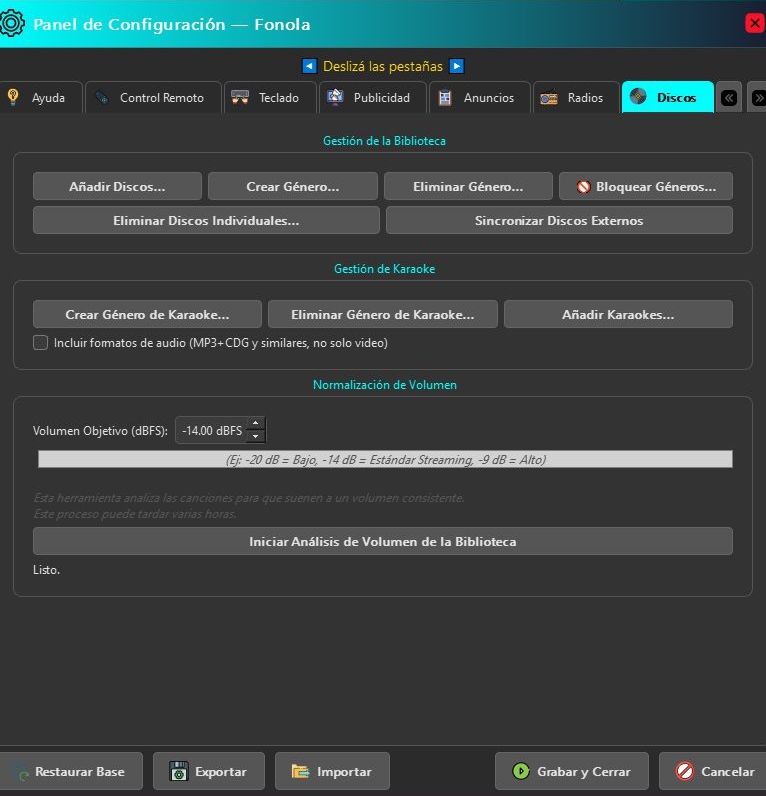Screen dimensions: 766x796
Task: Click the restore icon on Restaurar Base
Action: (20, 772)
